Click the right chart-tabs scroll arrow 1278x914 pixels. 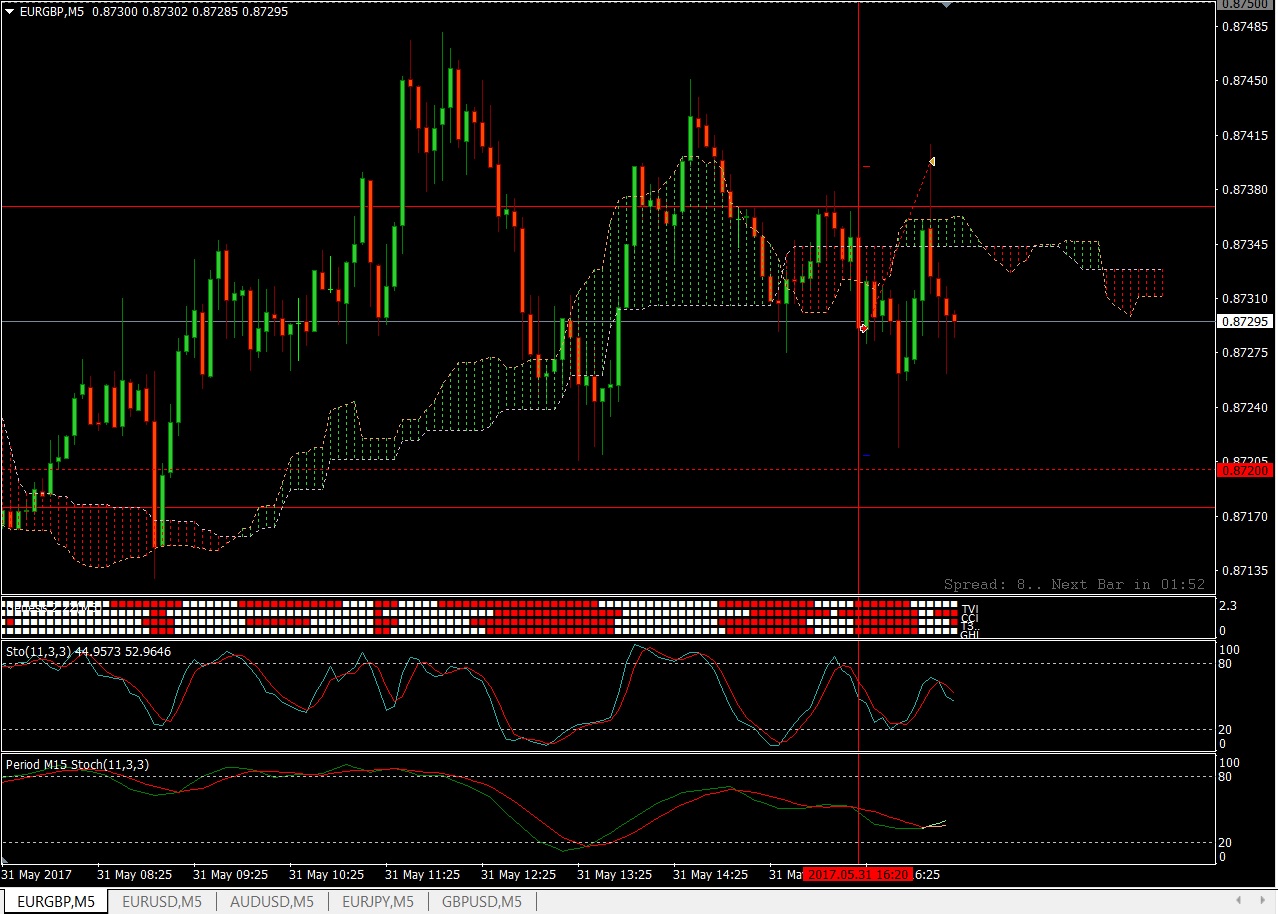pyautogui.click(x=1261, y=901)
